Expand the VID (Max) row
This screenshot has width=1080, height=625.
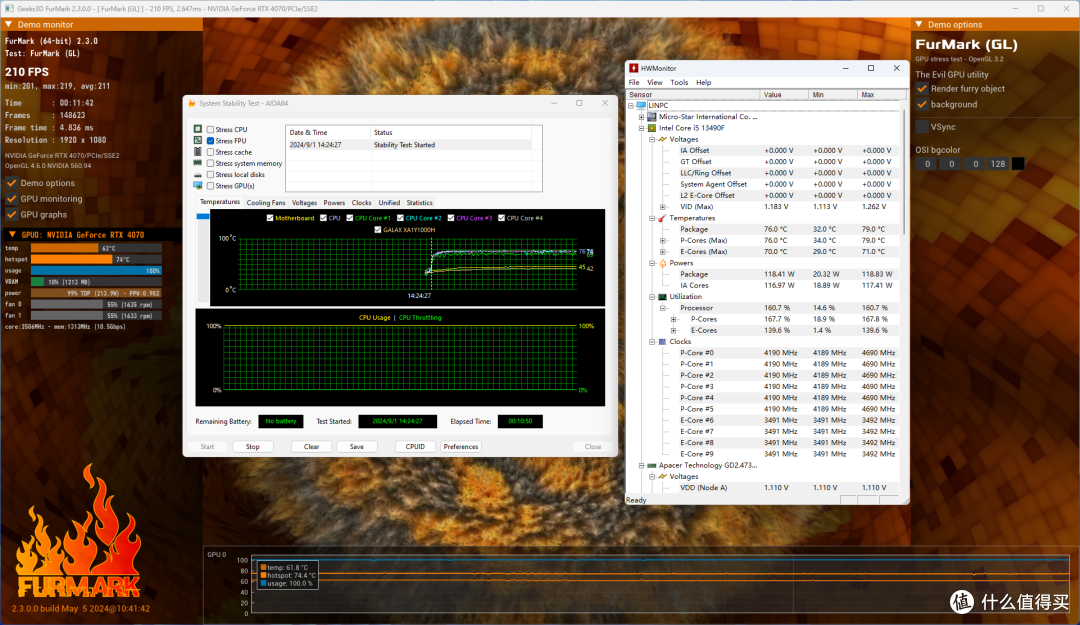tap(663, 207)
